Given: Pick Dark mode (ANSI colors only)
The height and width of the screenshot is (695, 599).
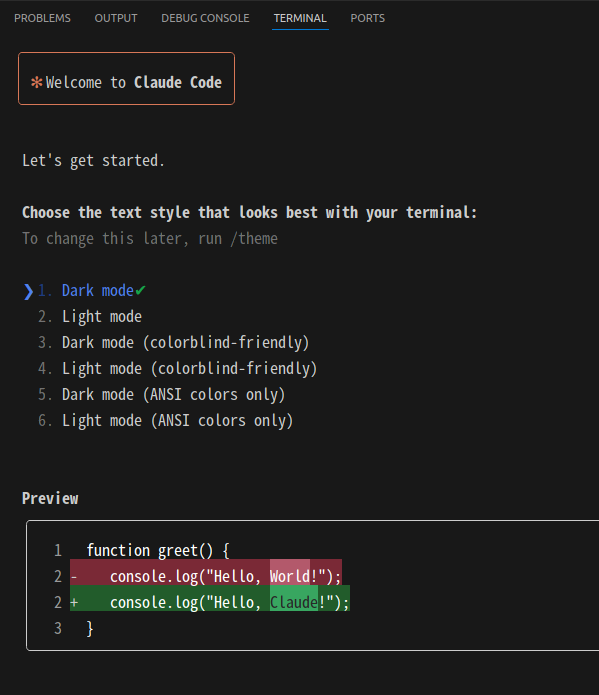Looking at the screenshot, I should pyautogui.click(x=161, y=394).
